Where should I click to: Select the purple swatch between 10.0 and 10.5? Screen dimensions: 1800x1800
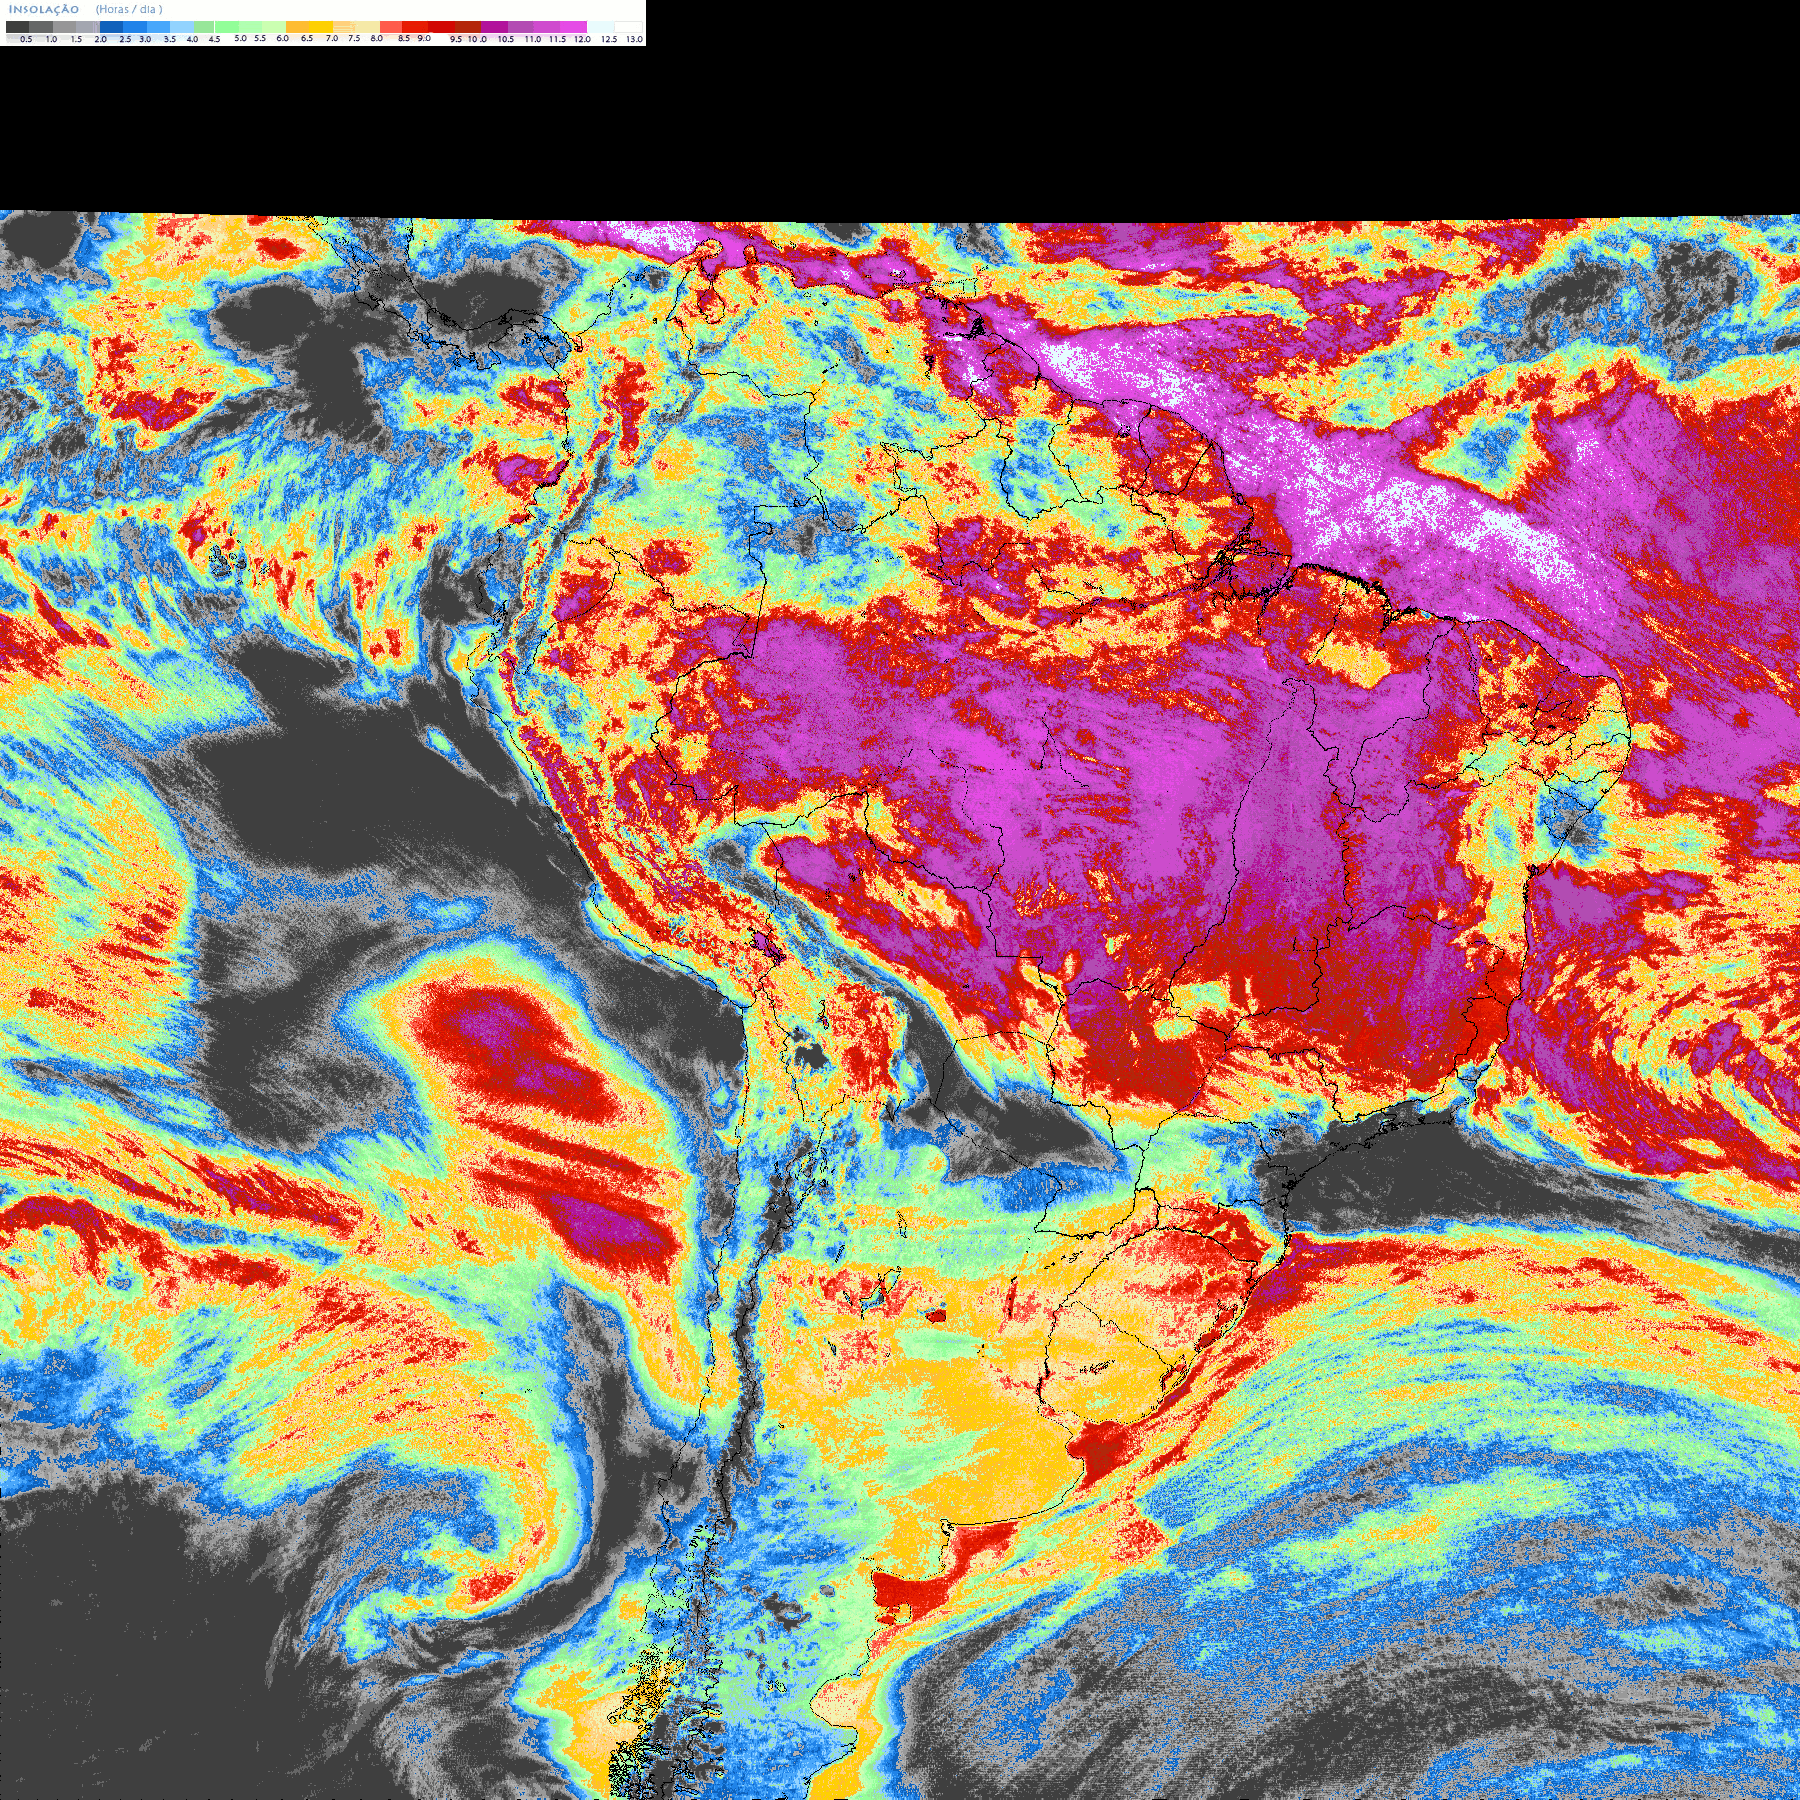click(494, 27)
